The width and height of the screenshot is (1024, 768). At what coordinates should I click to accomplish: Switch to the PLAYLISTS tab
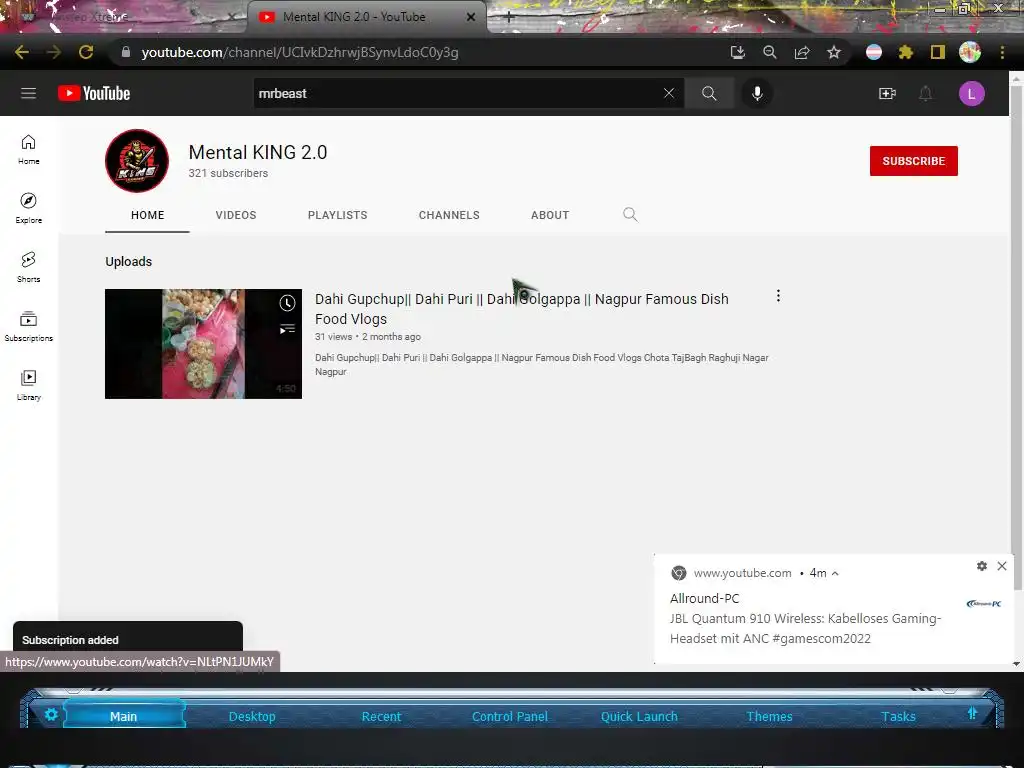point(338,215)
